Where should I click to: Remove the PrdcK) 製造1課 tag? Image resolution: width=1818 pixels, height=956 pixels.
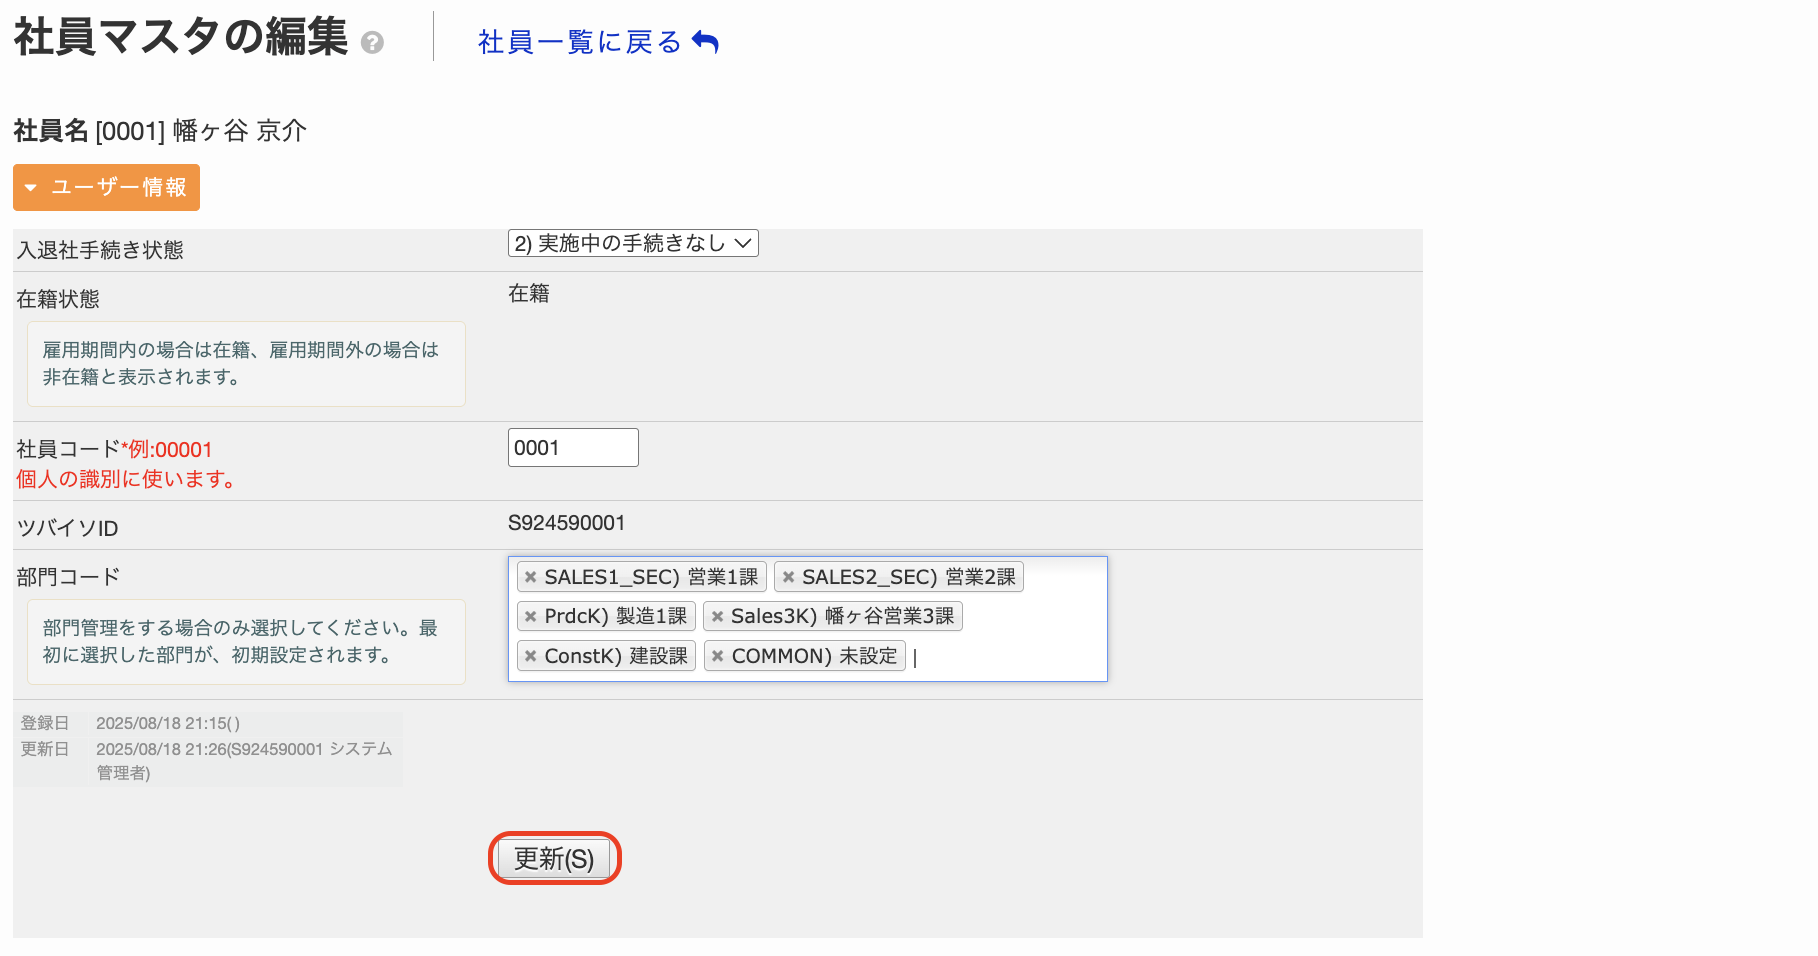pyautogui.click(x=531, y=617)
